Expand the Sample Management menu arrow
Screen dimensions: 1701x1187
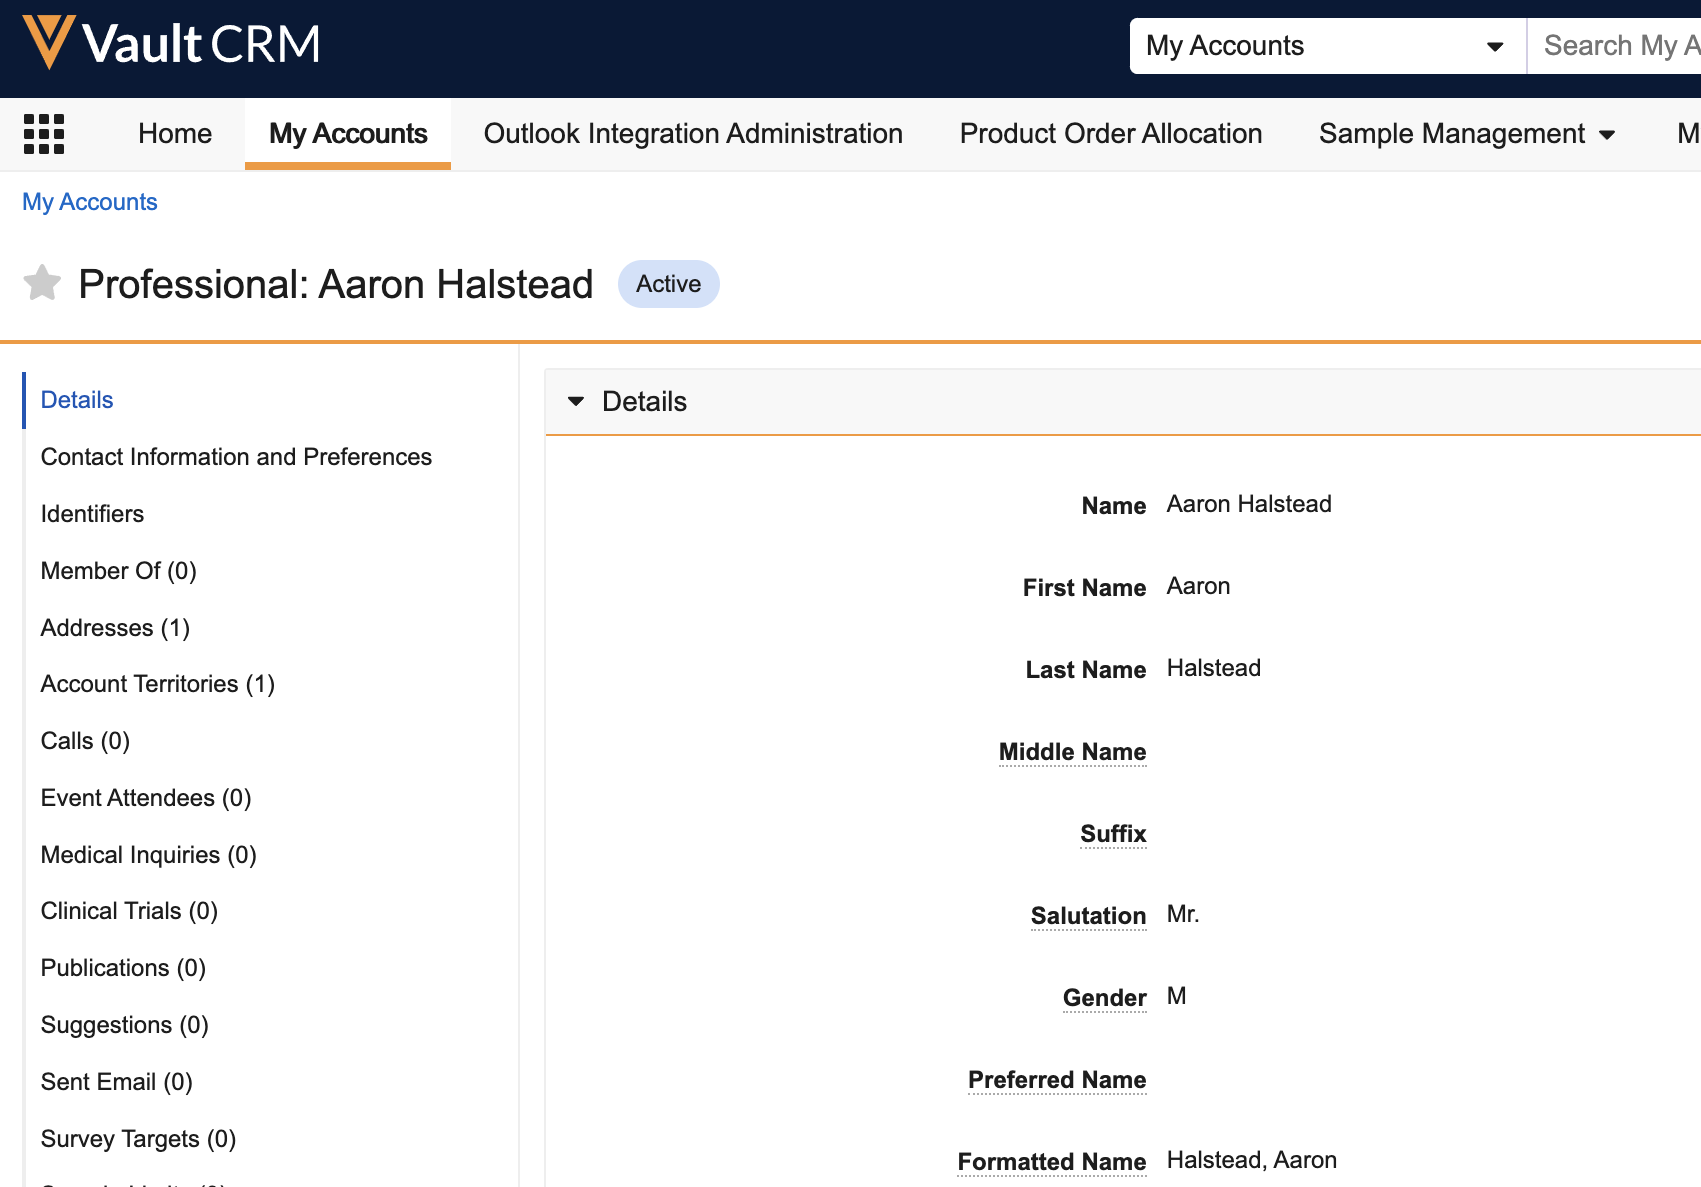(1607, 135)
